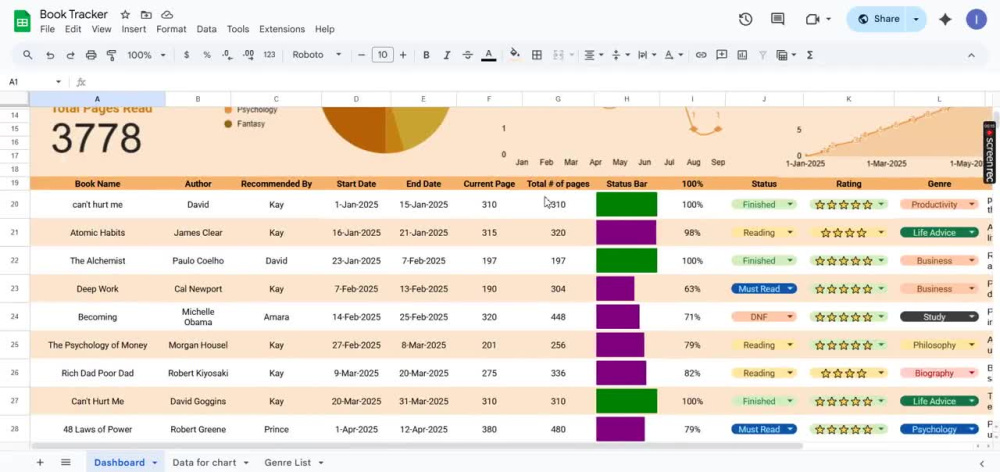Open the Google Sheets home icon
The image size is (1000, 472).
click(x=22, y=22)
